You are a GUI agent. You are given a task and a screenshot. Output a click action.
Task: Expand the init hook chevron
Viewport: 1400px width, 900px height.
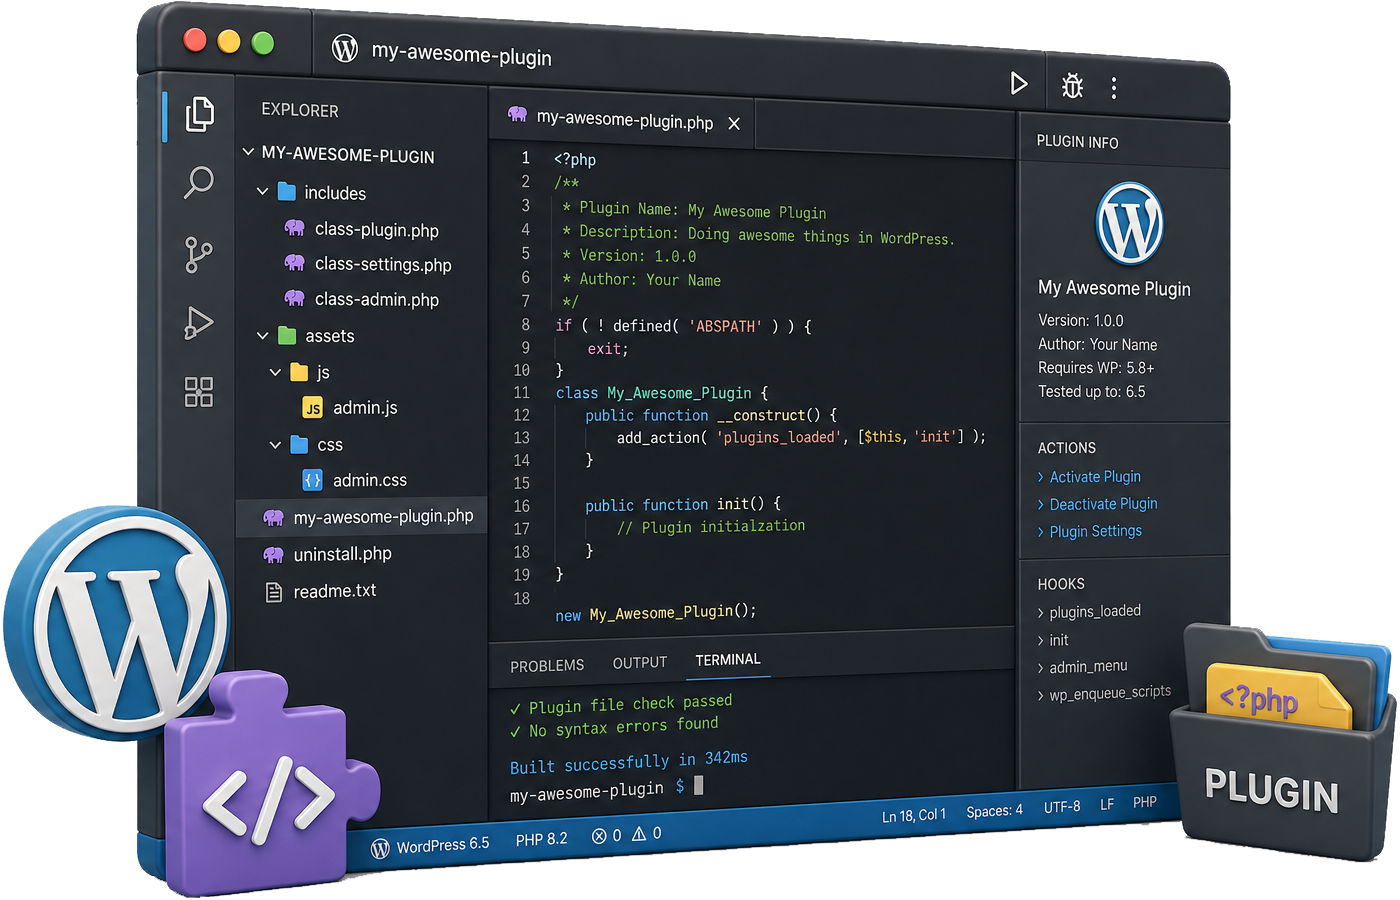[1041, 641]
